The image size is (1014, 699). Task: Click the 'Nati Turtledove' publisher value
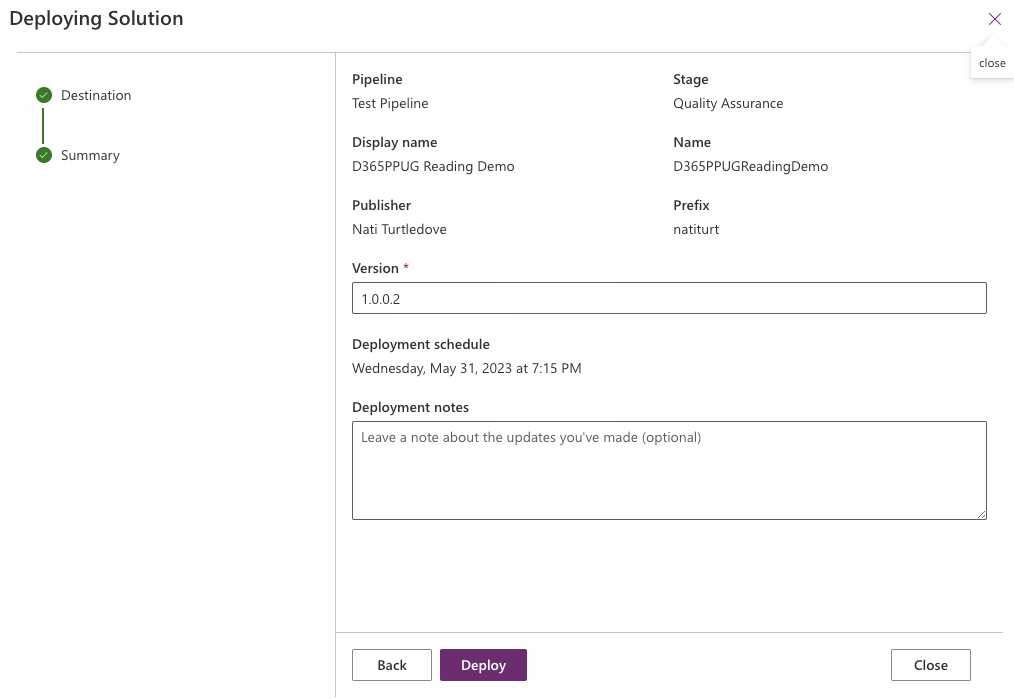399,229
